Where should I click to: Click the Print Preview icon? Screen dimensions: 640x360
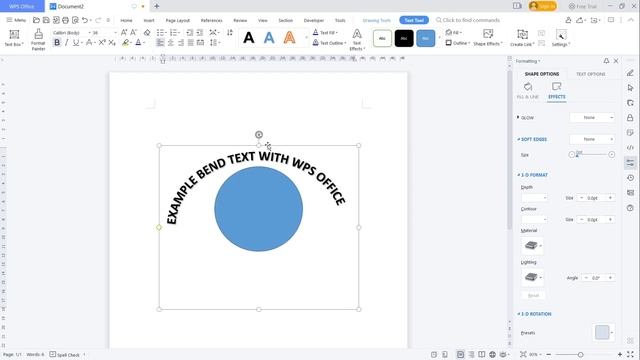pos(75,20)
